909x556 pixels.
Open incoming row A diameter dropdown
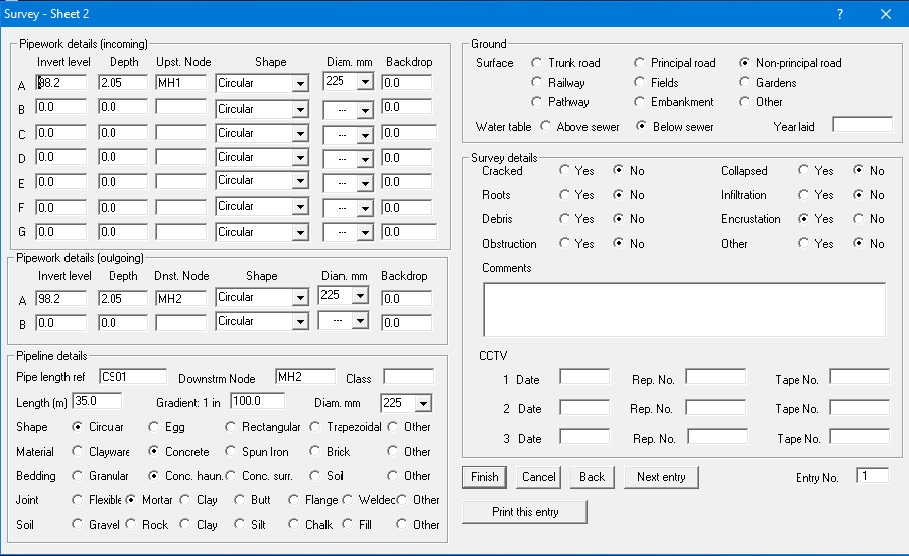(x=365, y=82)
